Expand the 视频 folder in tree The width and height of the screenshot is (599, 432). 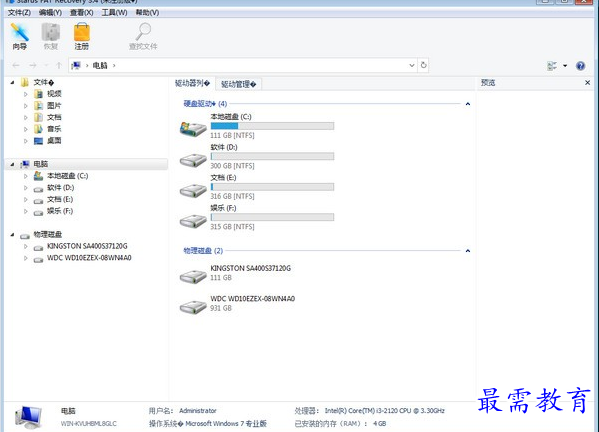(26, 94)
